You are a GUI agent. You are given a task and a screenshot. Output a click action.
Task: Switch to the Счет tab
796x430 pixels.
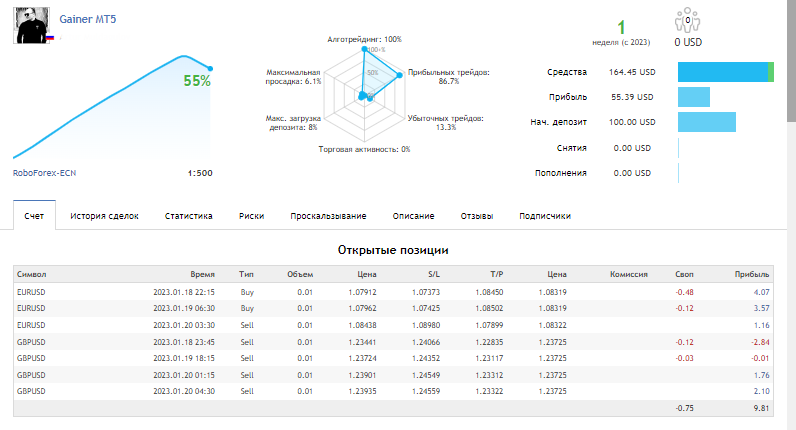(34, 216)
